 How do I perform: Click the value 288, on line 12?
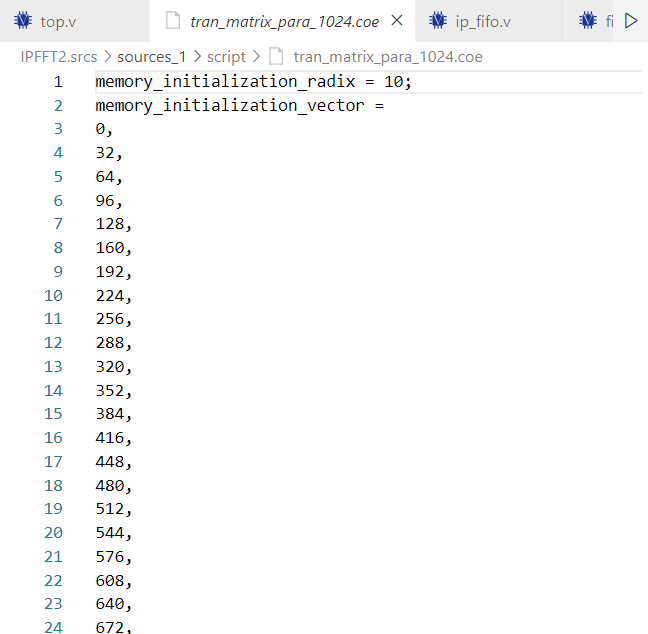pyautogui.click(x=114, y=343)
